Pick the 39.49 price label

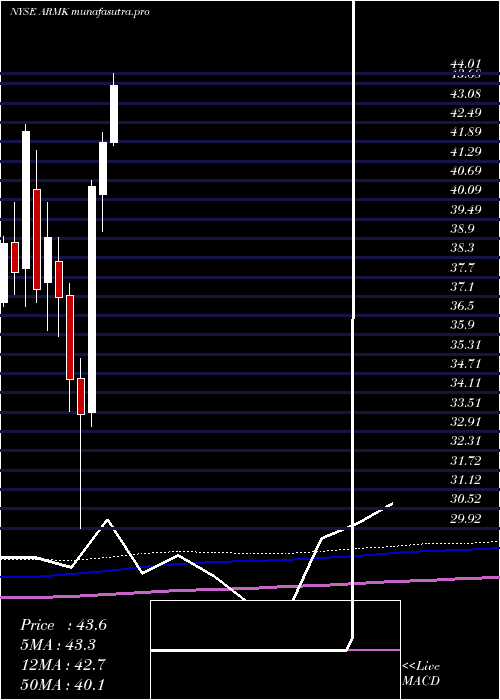point(466,209)
